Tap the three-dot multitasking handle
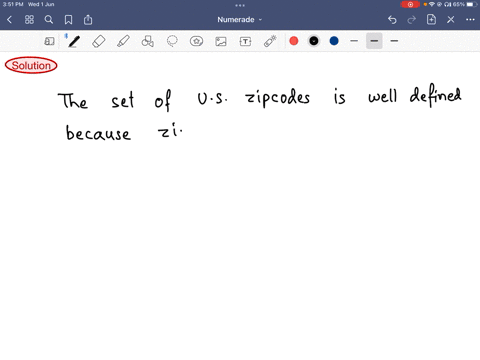The height and width of the screenshot is (360, 480). [240, 5]
